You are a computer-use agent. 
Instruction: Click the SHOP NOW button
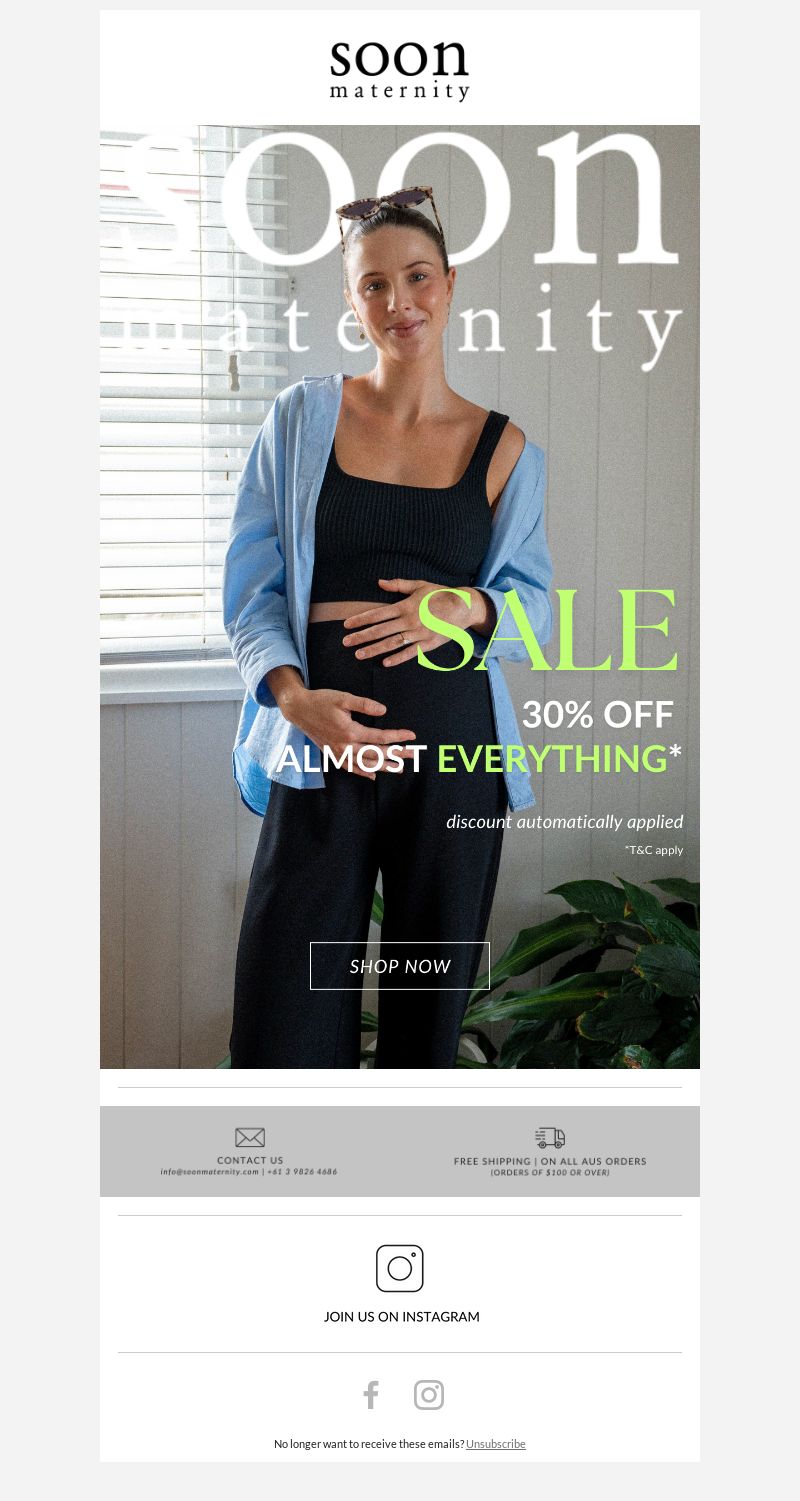point(400,966)
